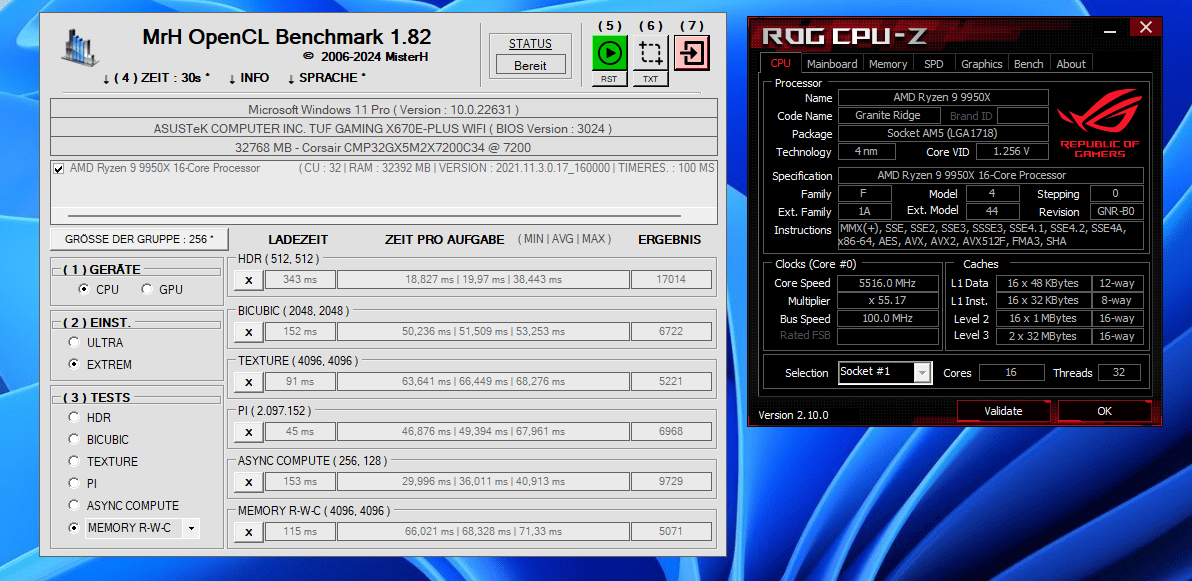Screen dimensions: 1192x581
Task: Click the MEMORY R-W-C result value 5071
Action: pyautogui.click(x=671, y=532)
